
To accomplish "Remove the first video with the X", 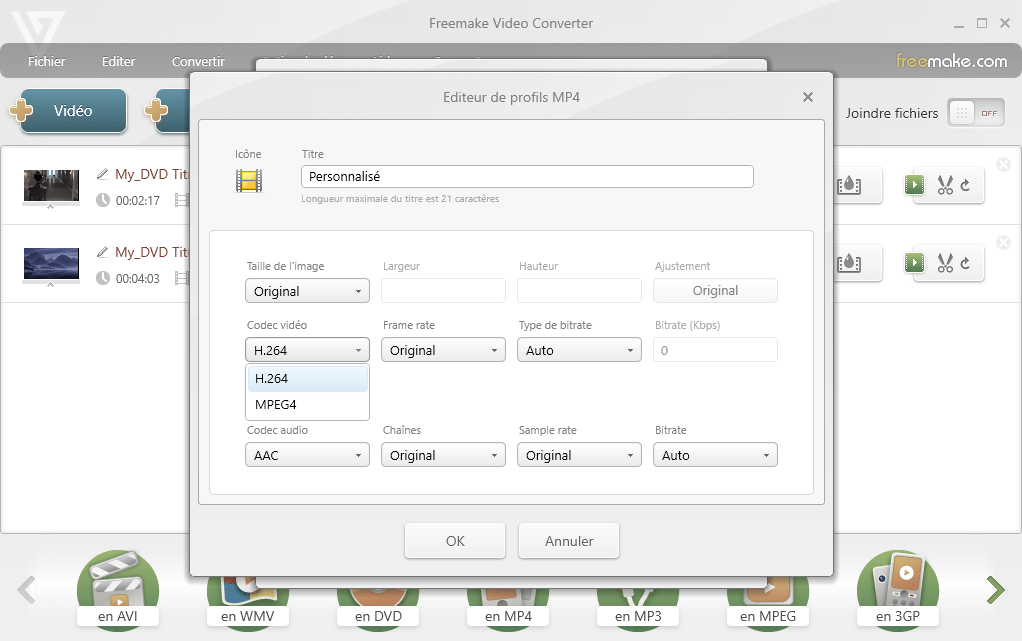I will pos(1004,164).
